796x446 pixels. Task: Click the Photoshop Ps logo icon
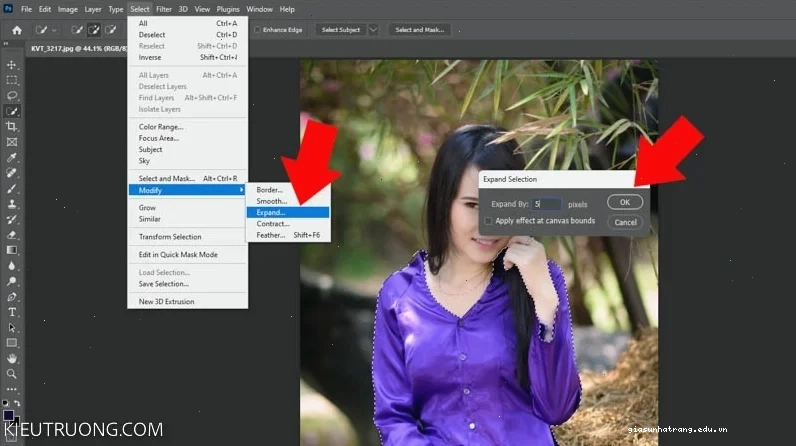click(8, 9)
